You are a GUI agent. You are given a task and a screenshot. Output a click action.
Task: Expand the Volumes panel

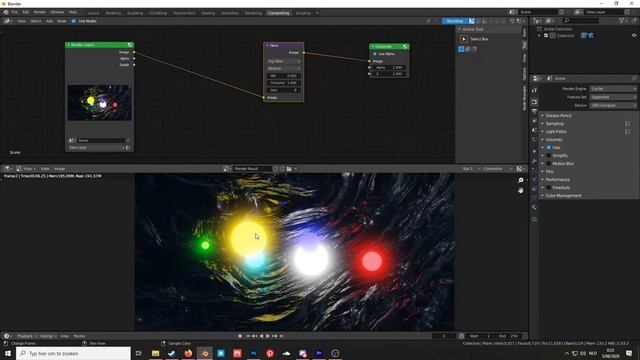[554, 140]
